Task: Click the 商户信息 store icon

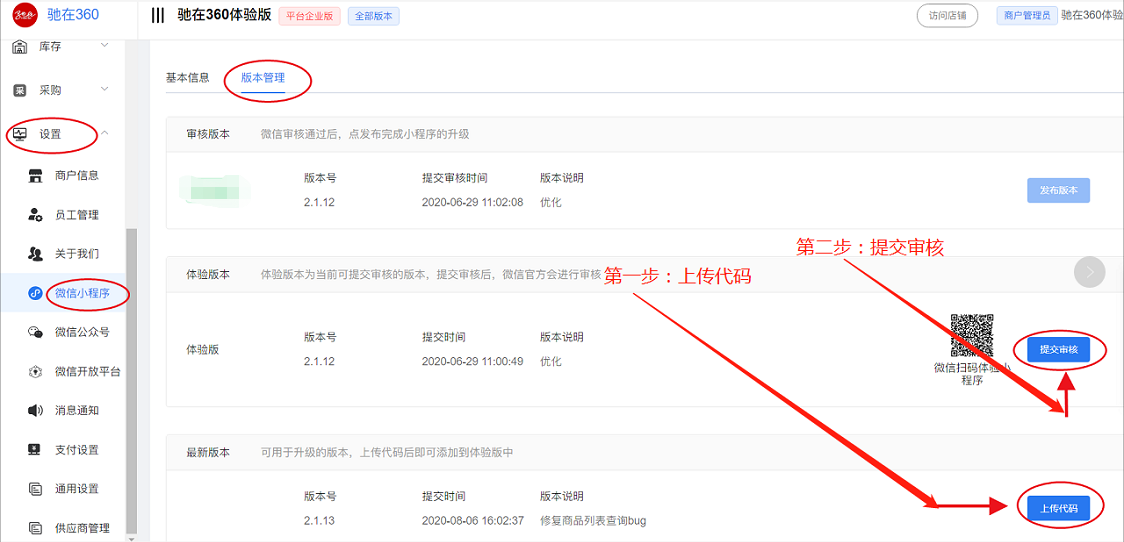Action: pos(35,176)
